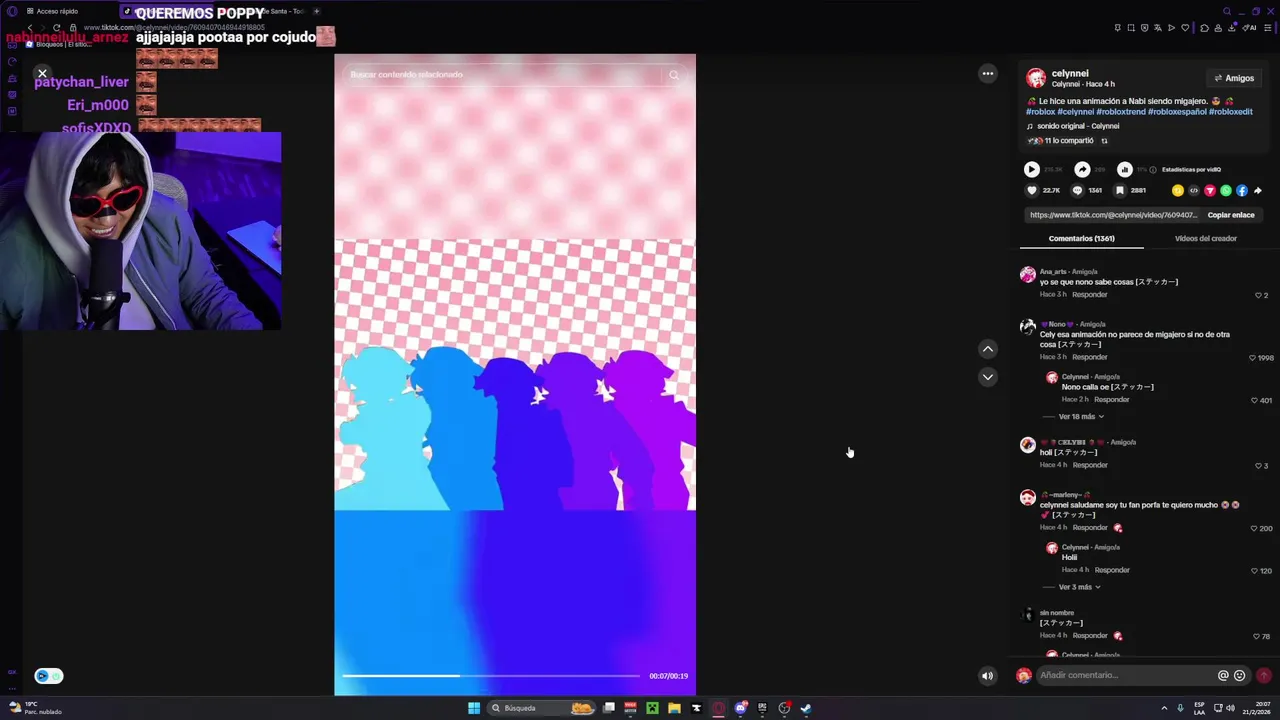Screen dimensions: 1280x720
Task: Click the yellow repost share icon
Action: point(1177,191)
